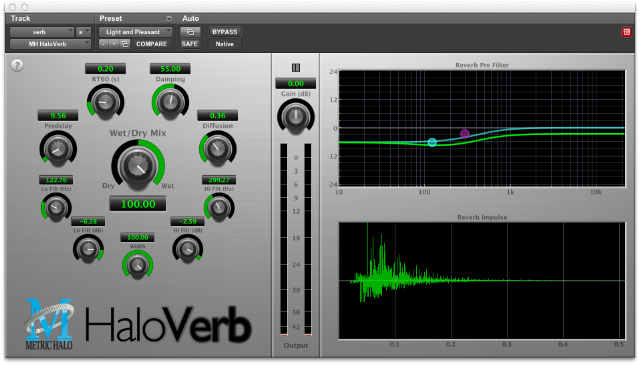Click the preset settings copy icon

pyautogui.click(x=125, y=44)
